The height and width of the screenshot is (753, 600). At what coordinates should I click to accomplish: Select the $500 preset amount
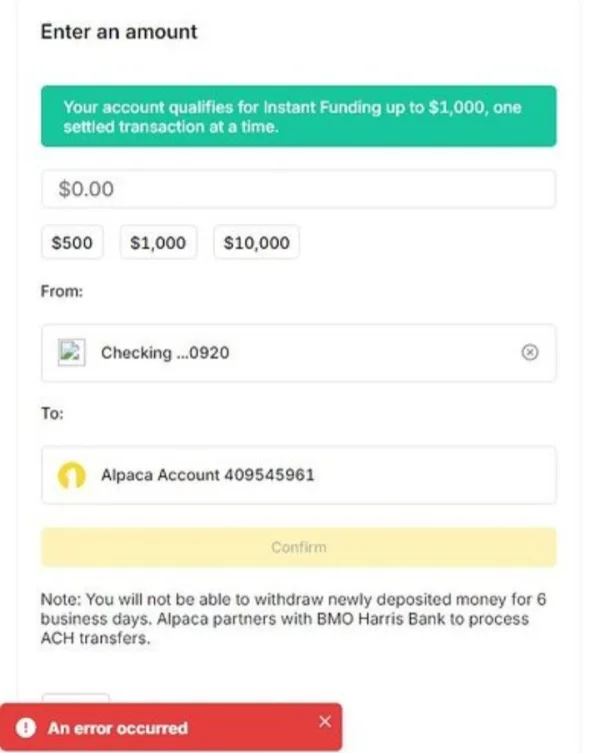pyautogui.click(x=73, y=242)
